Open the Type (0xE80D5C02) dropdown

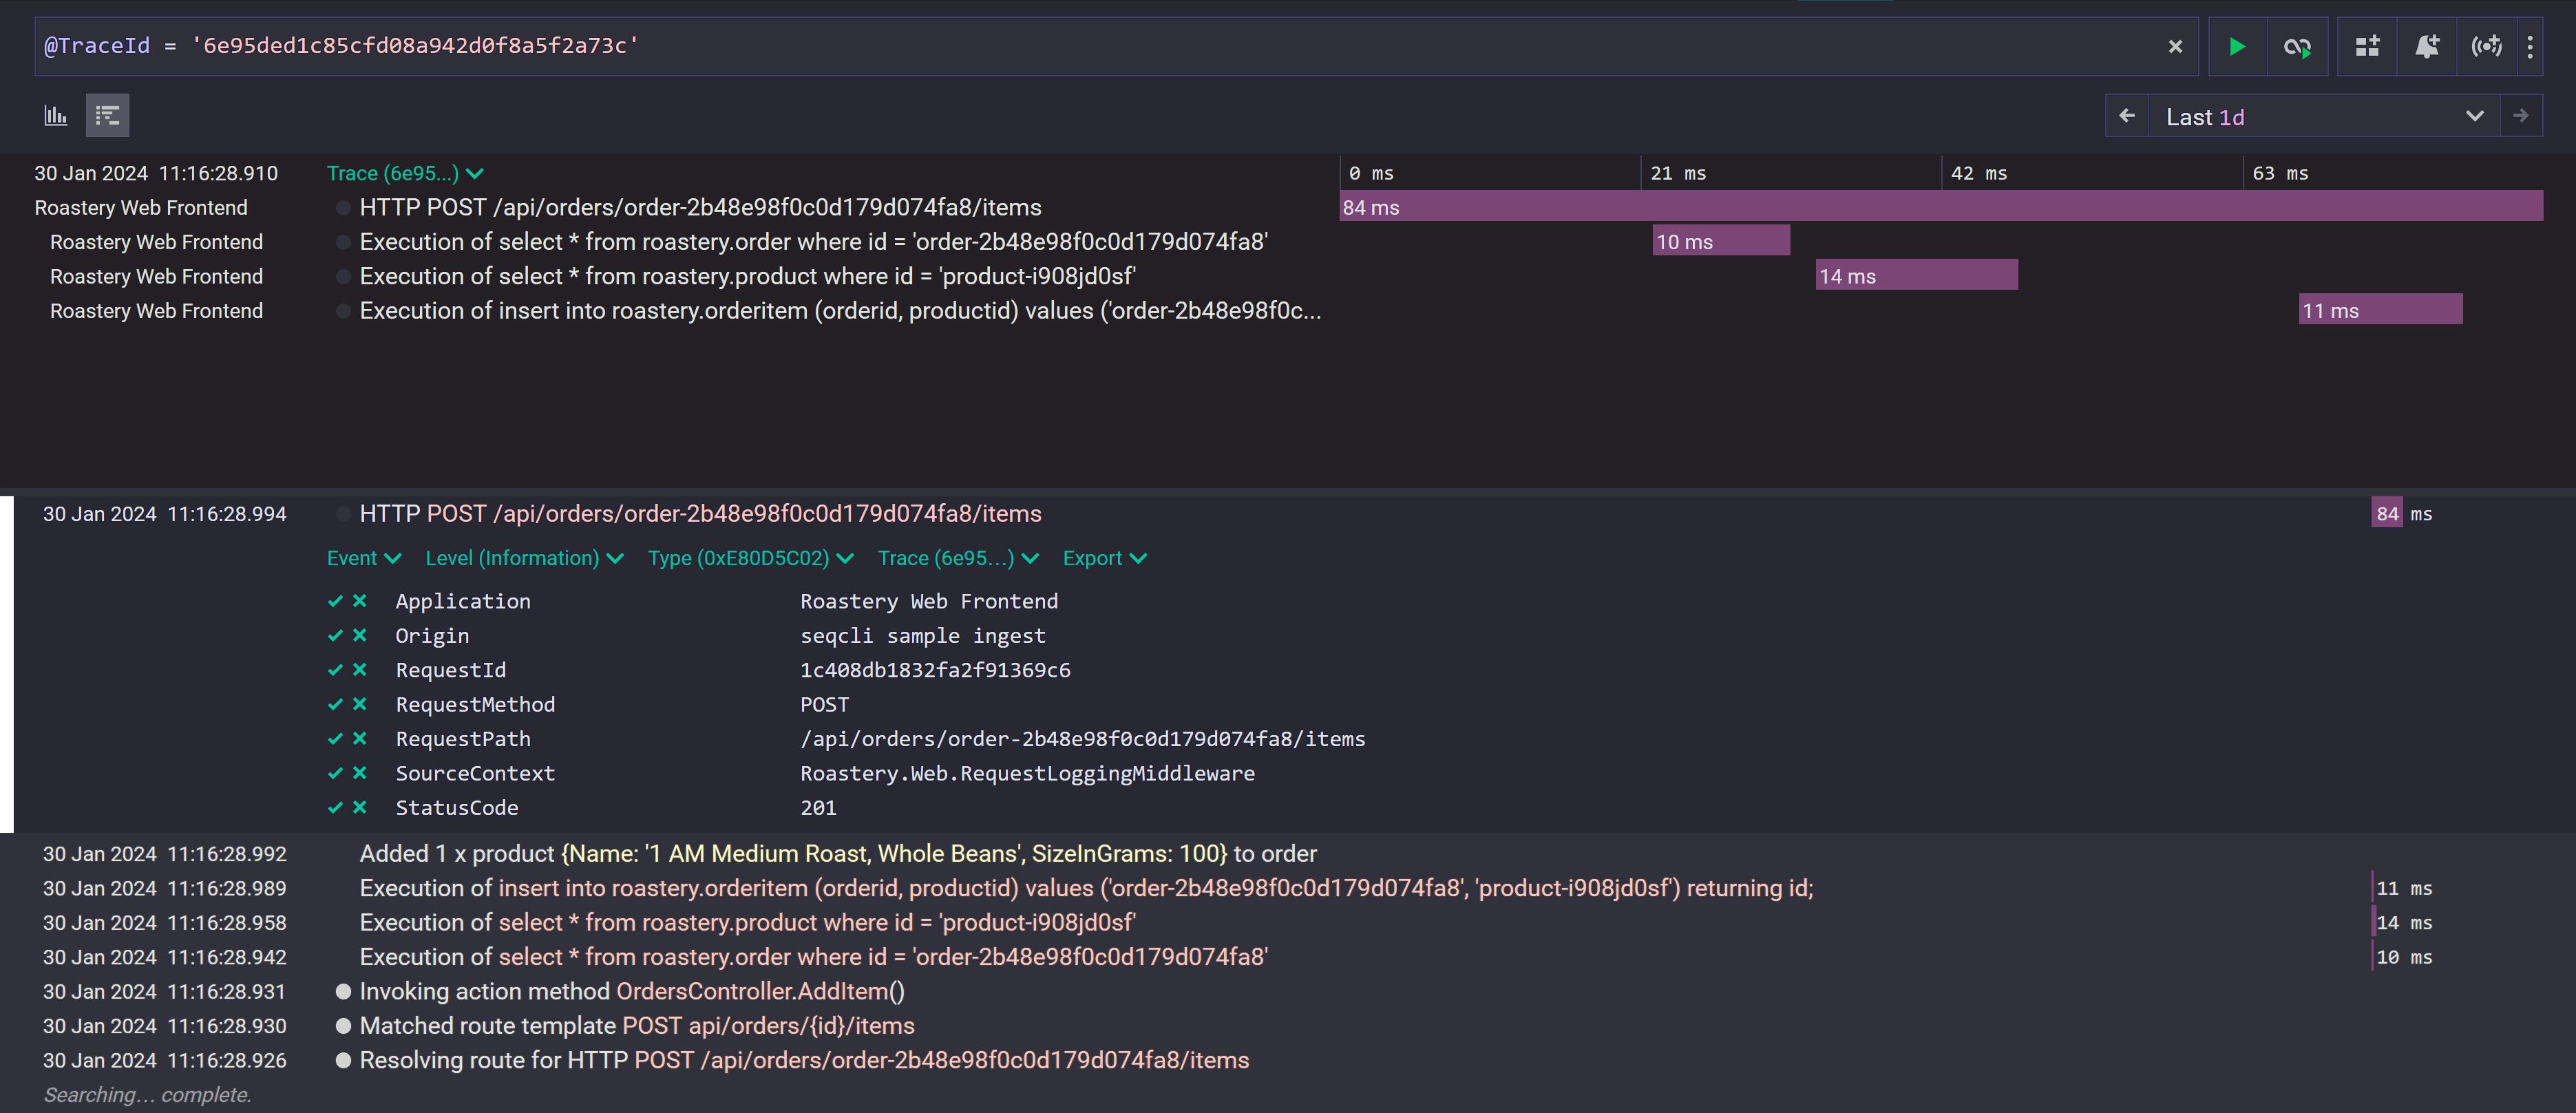click(750, 558)
